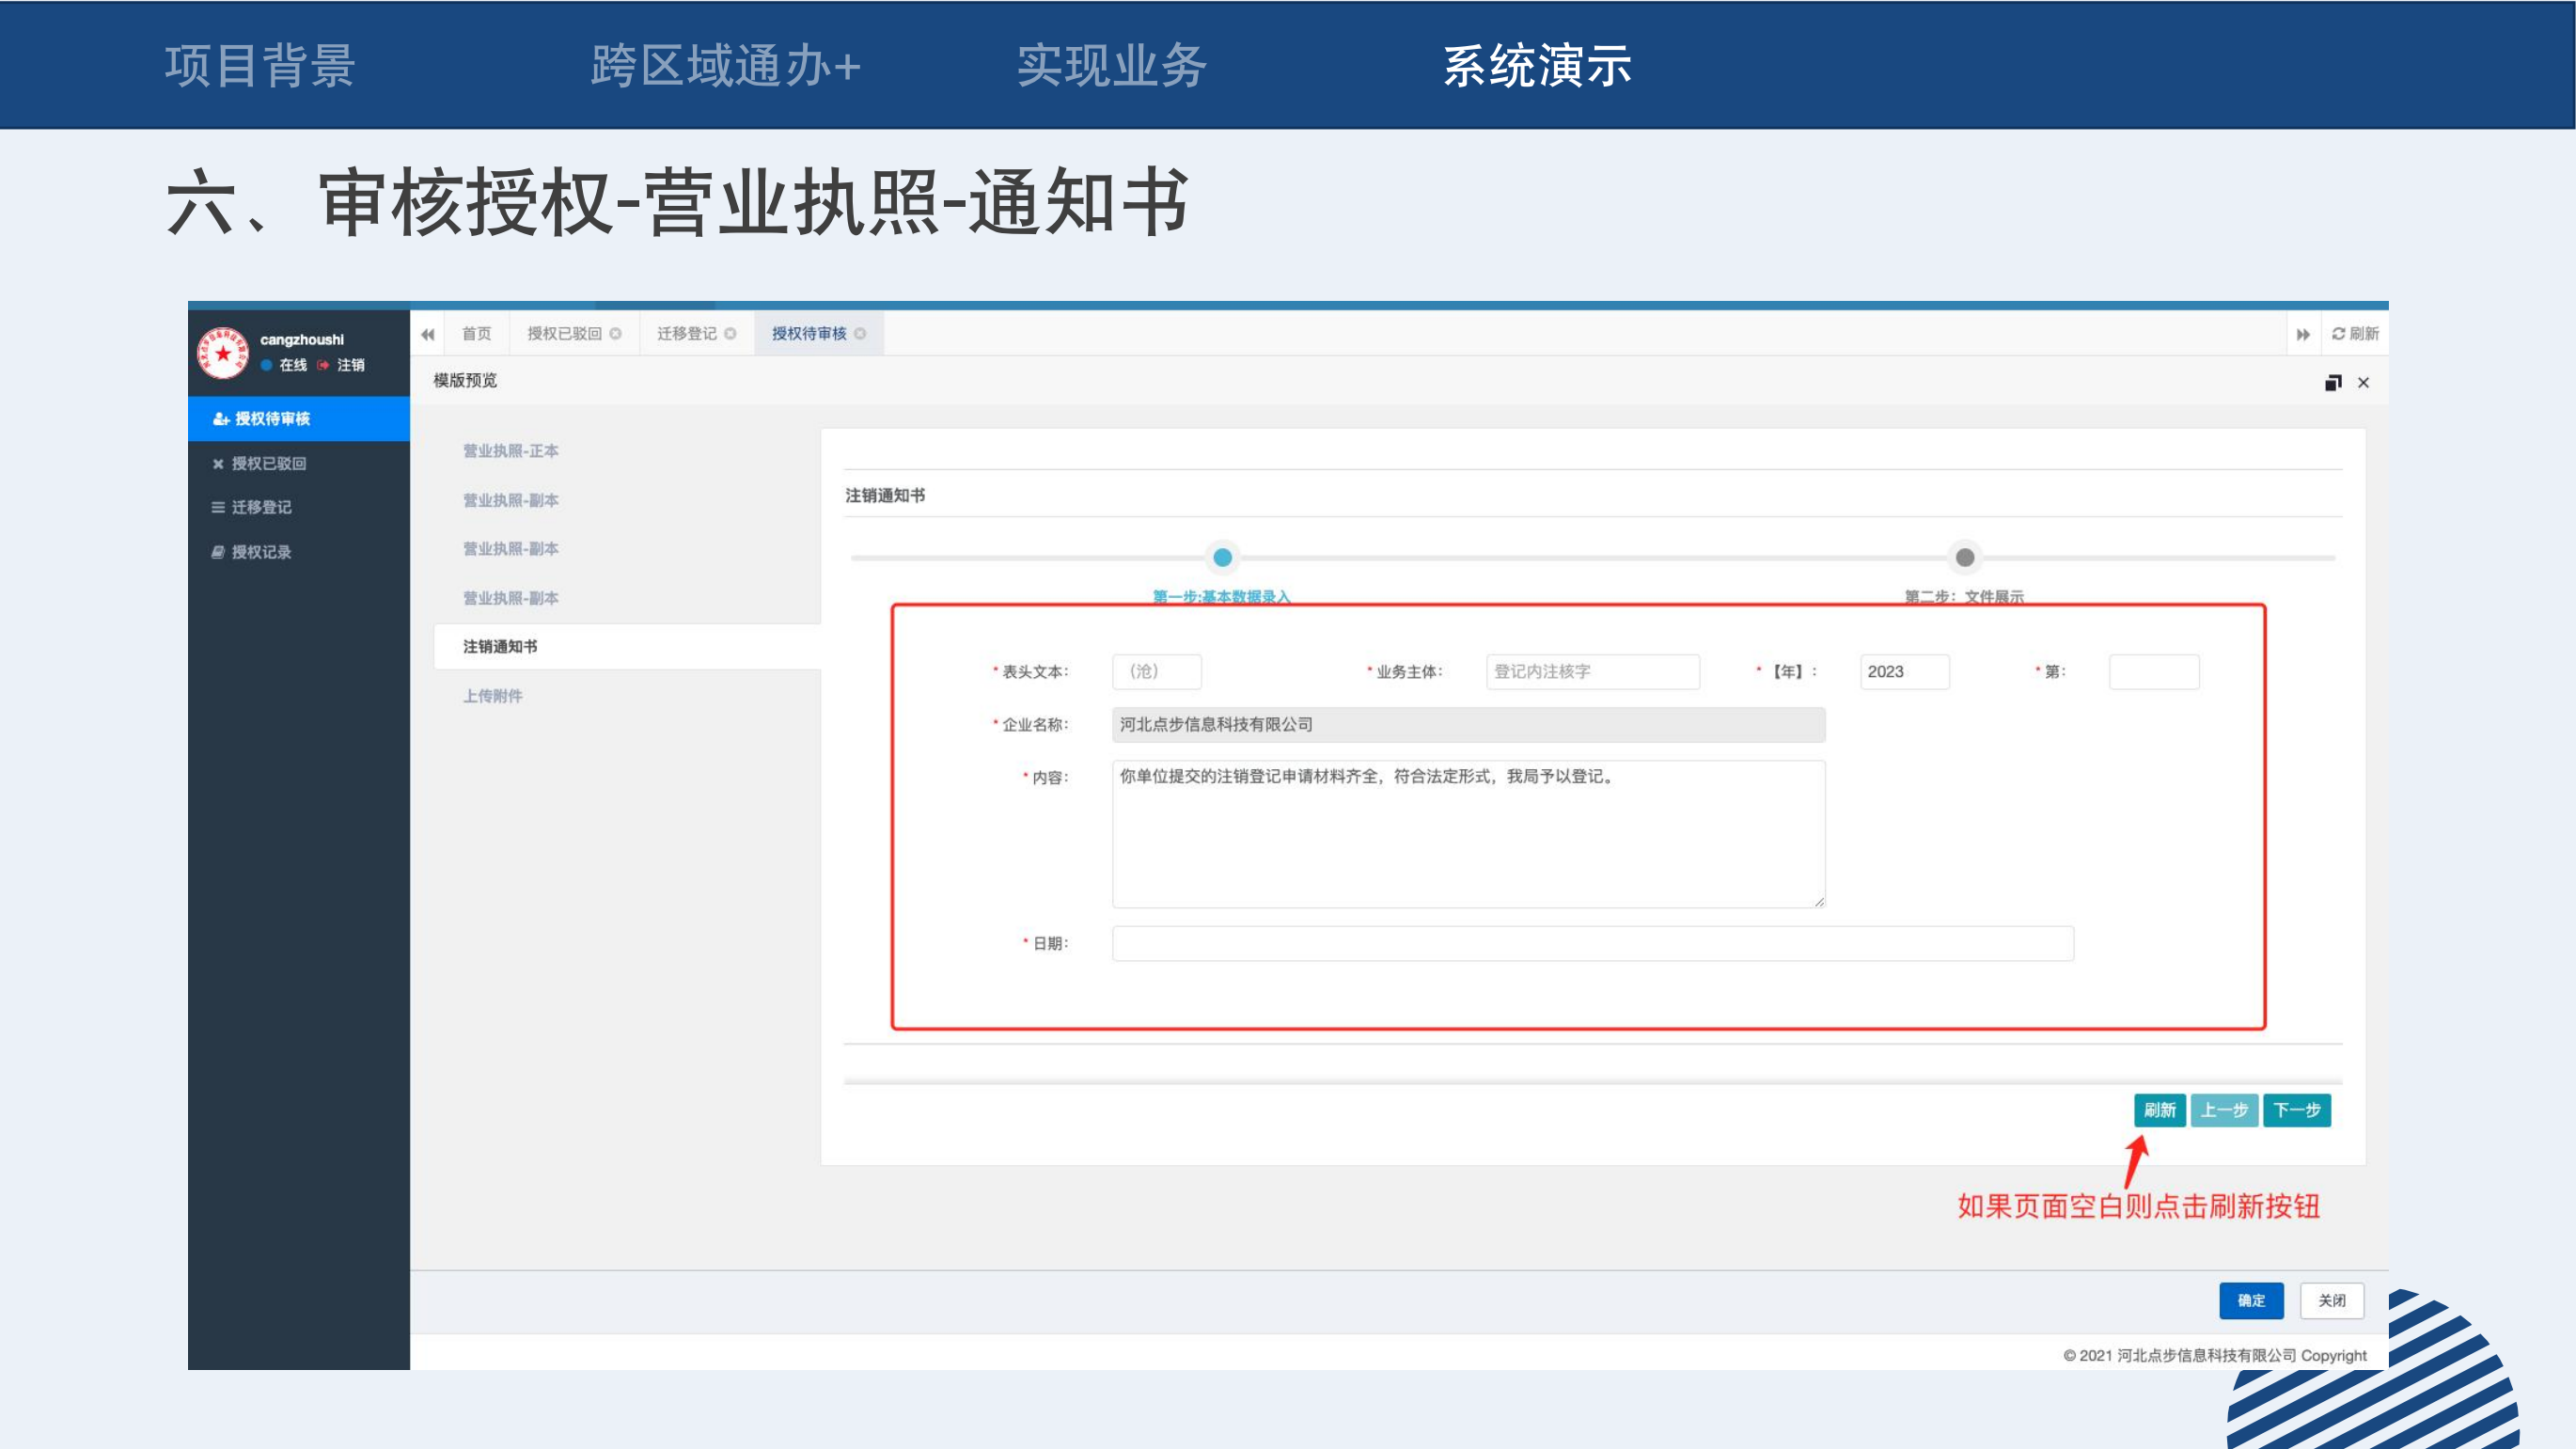
Task: Click the 注销 logout icon in sidebar
Action: (x=323, y=365)
